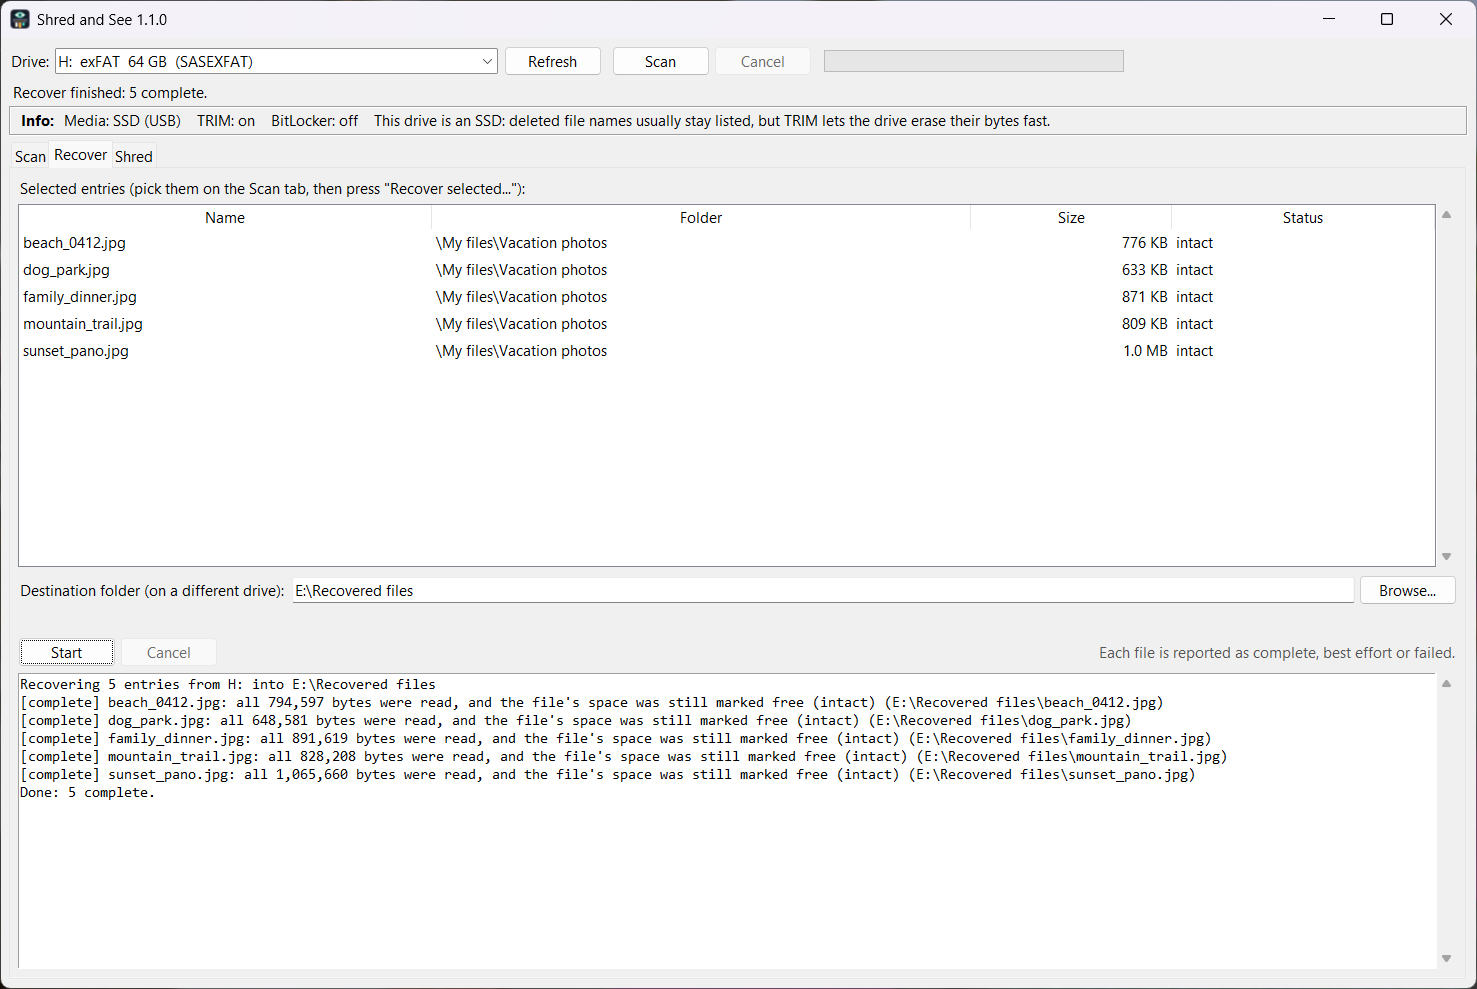Click the 'Media: SSD (USB)' info text
The width and height of the screenshot is (1477, 989).
click(122, 121)
